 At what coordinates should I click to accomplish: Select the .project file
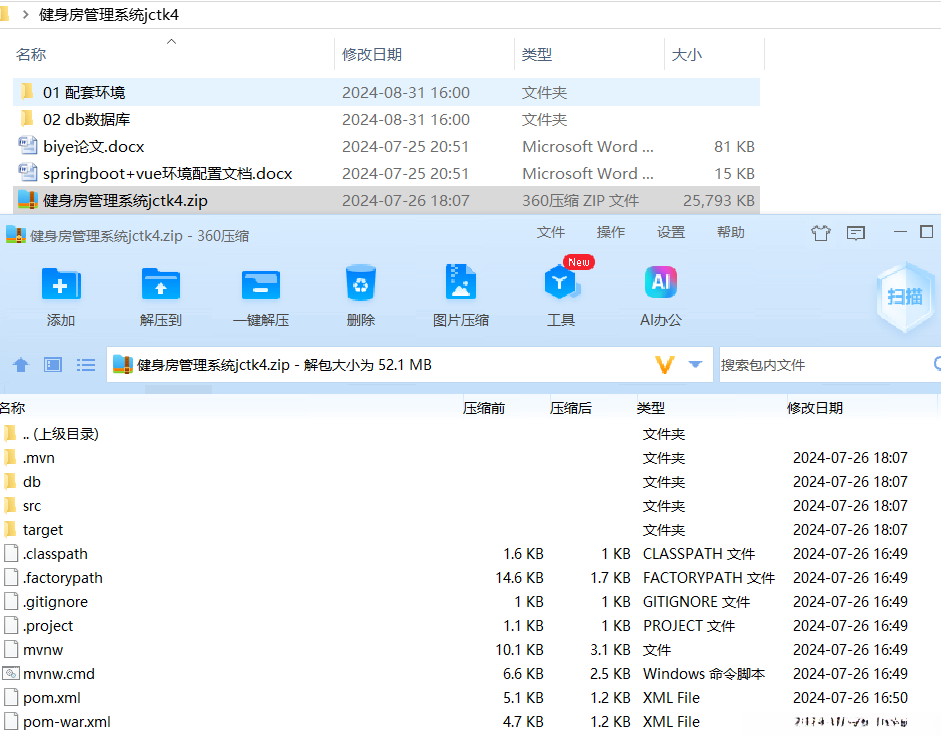[x=468, y=626]
